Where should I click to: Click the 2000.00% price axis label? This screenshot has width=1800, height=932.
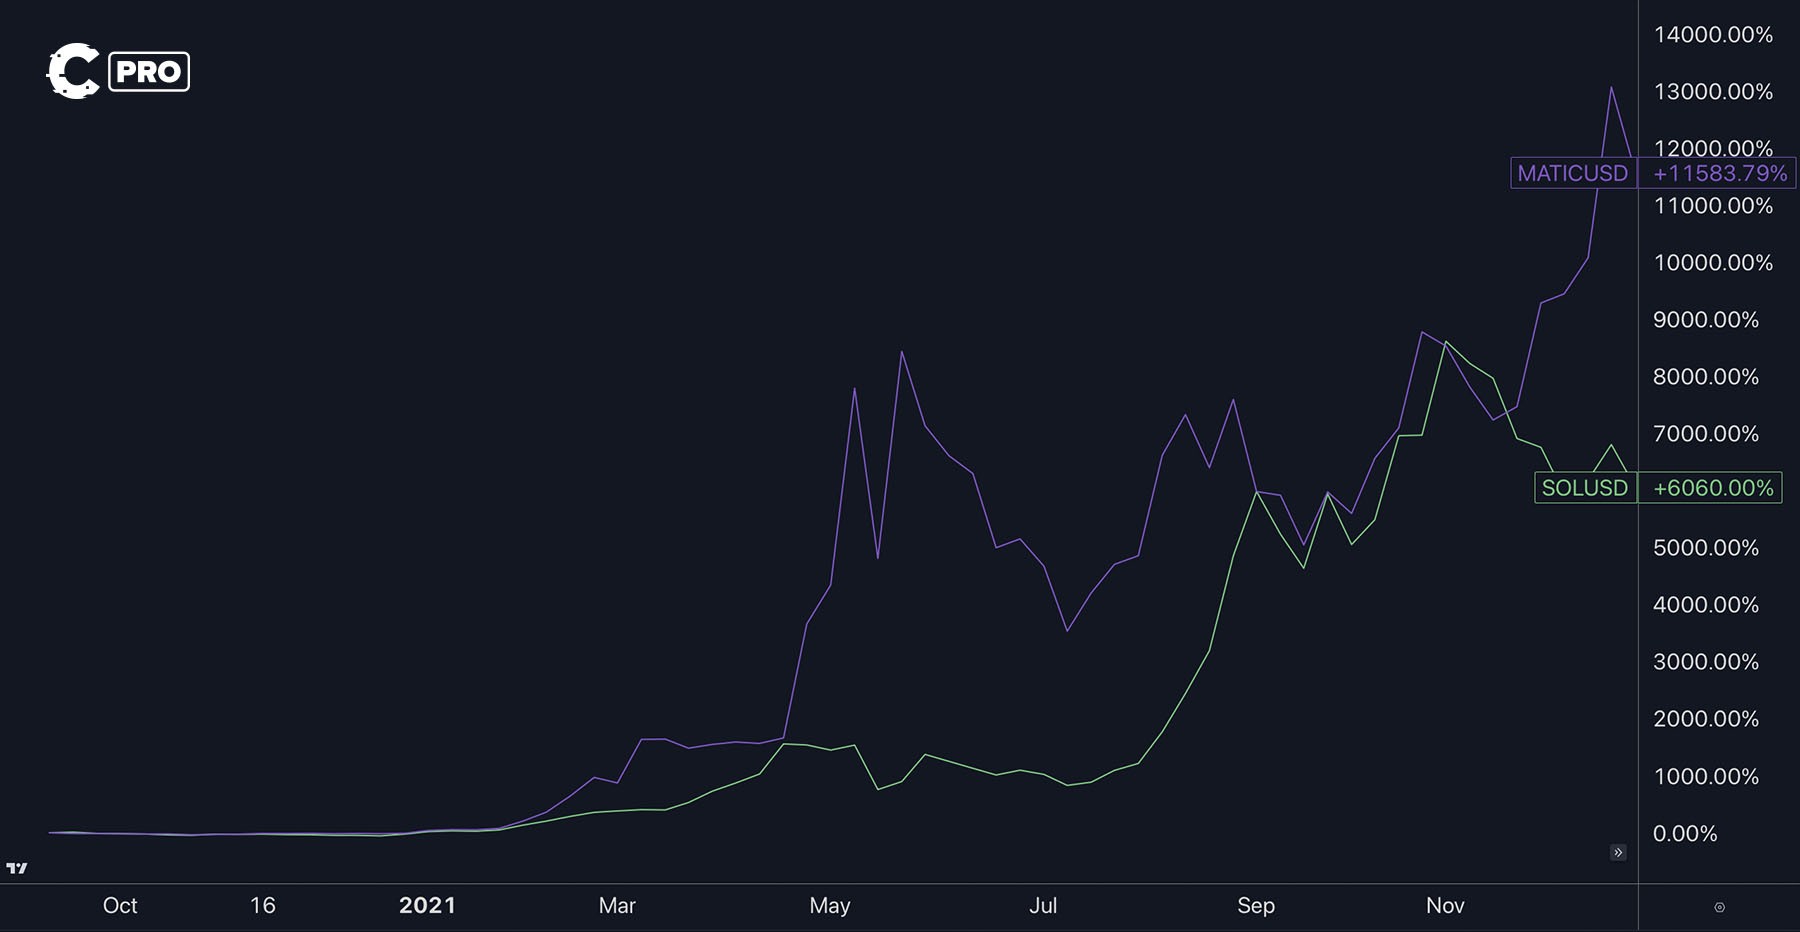[1706, 719]
